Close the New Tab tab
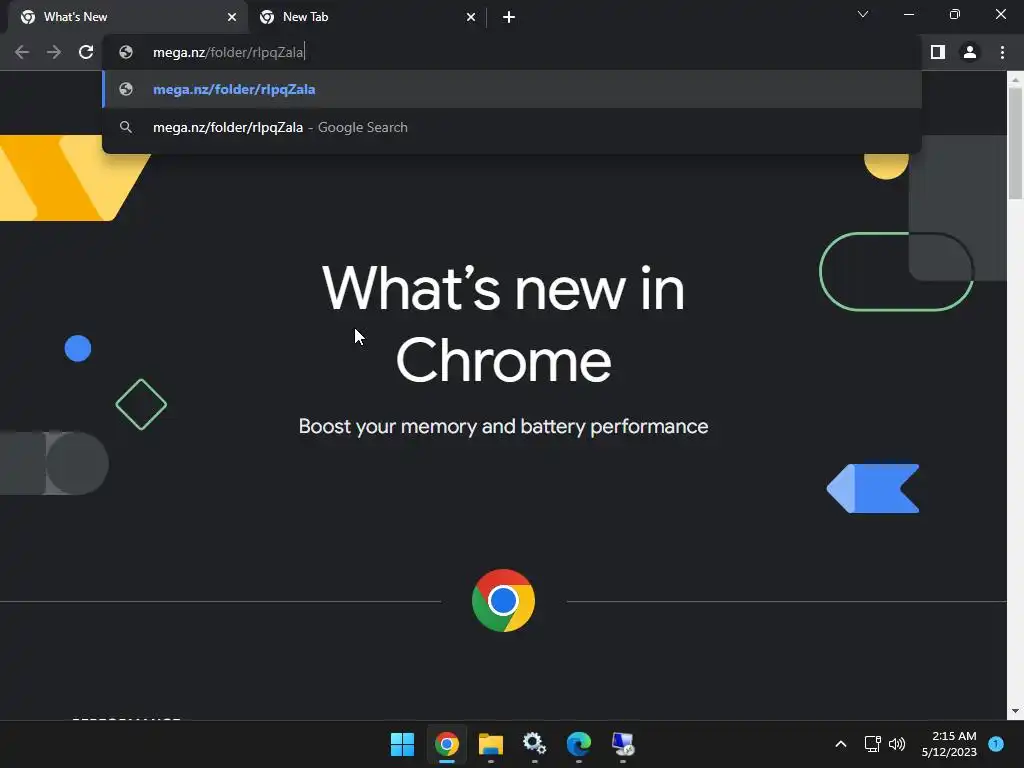Image resolution: width=1024 pixels, height=768 pixels. [x=471, y=17]
